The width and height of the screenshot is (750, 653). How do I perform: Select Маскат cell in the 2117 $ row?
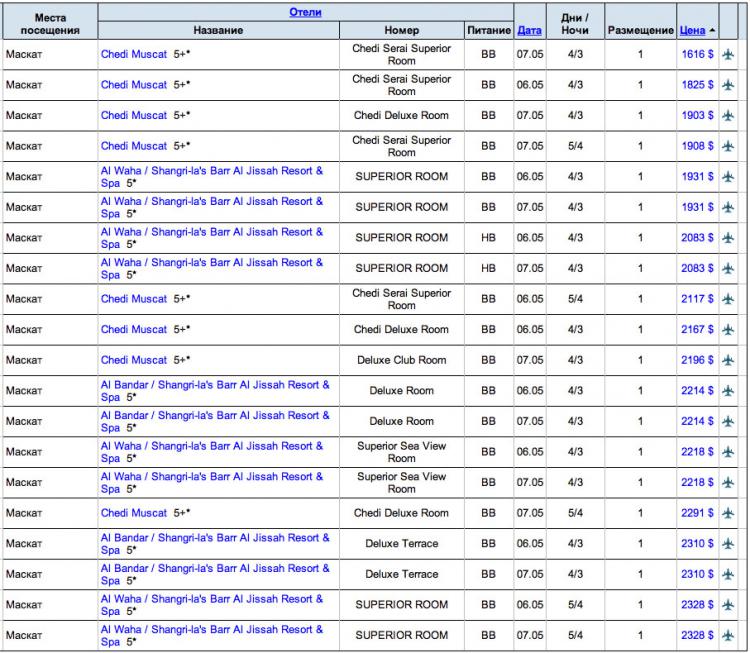pos(50,299)
